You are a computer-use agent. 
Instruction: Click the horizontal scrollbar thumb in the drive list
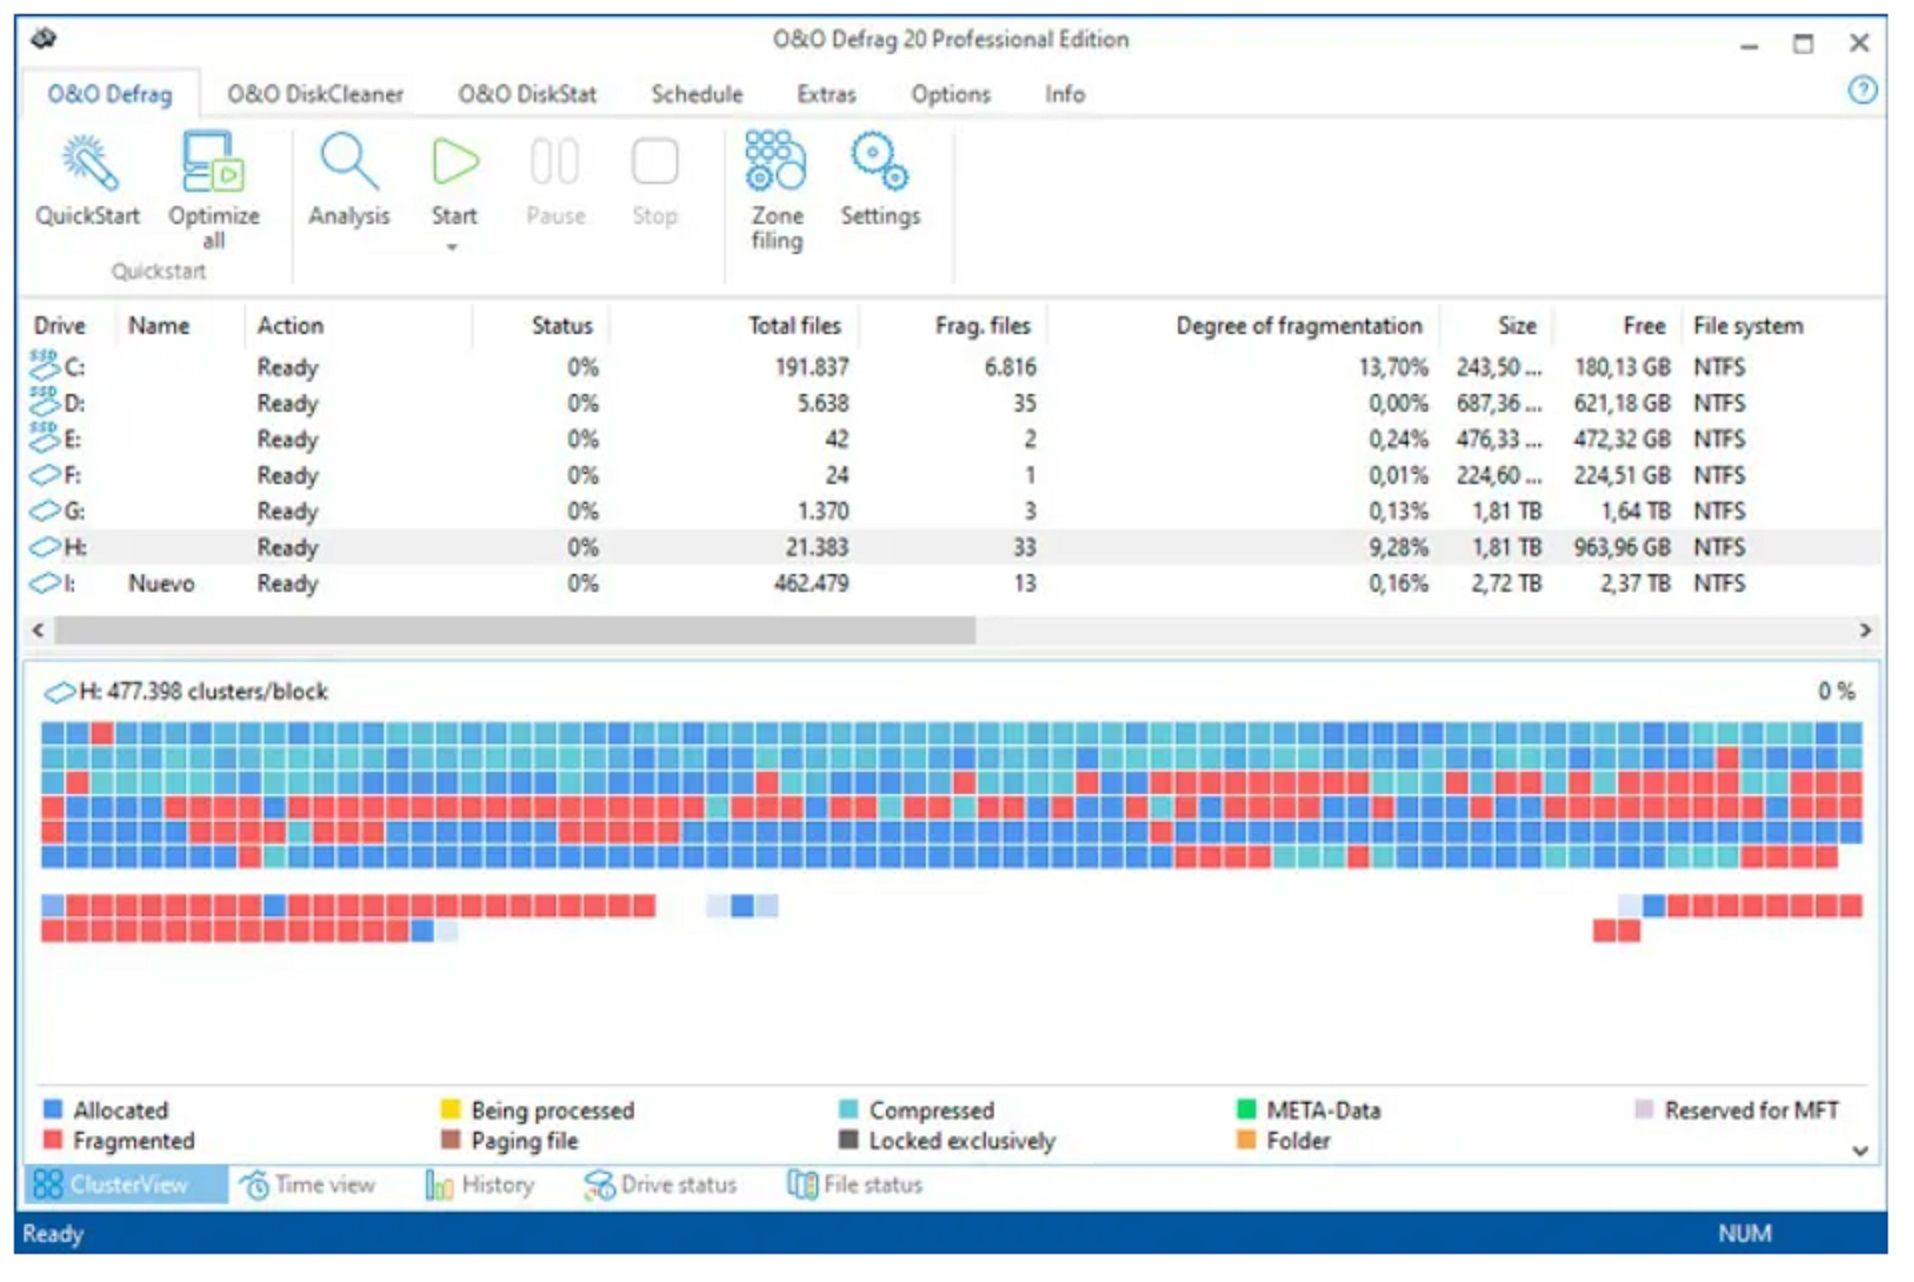point(515,630)
